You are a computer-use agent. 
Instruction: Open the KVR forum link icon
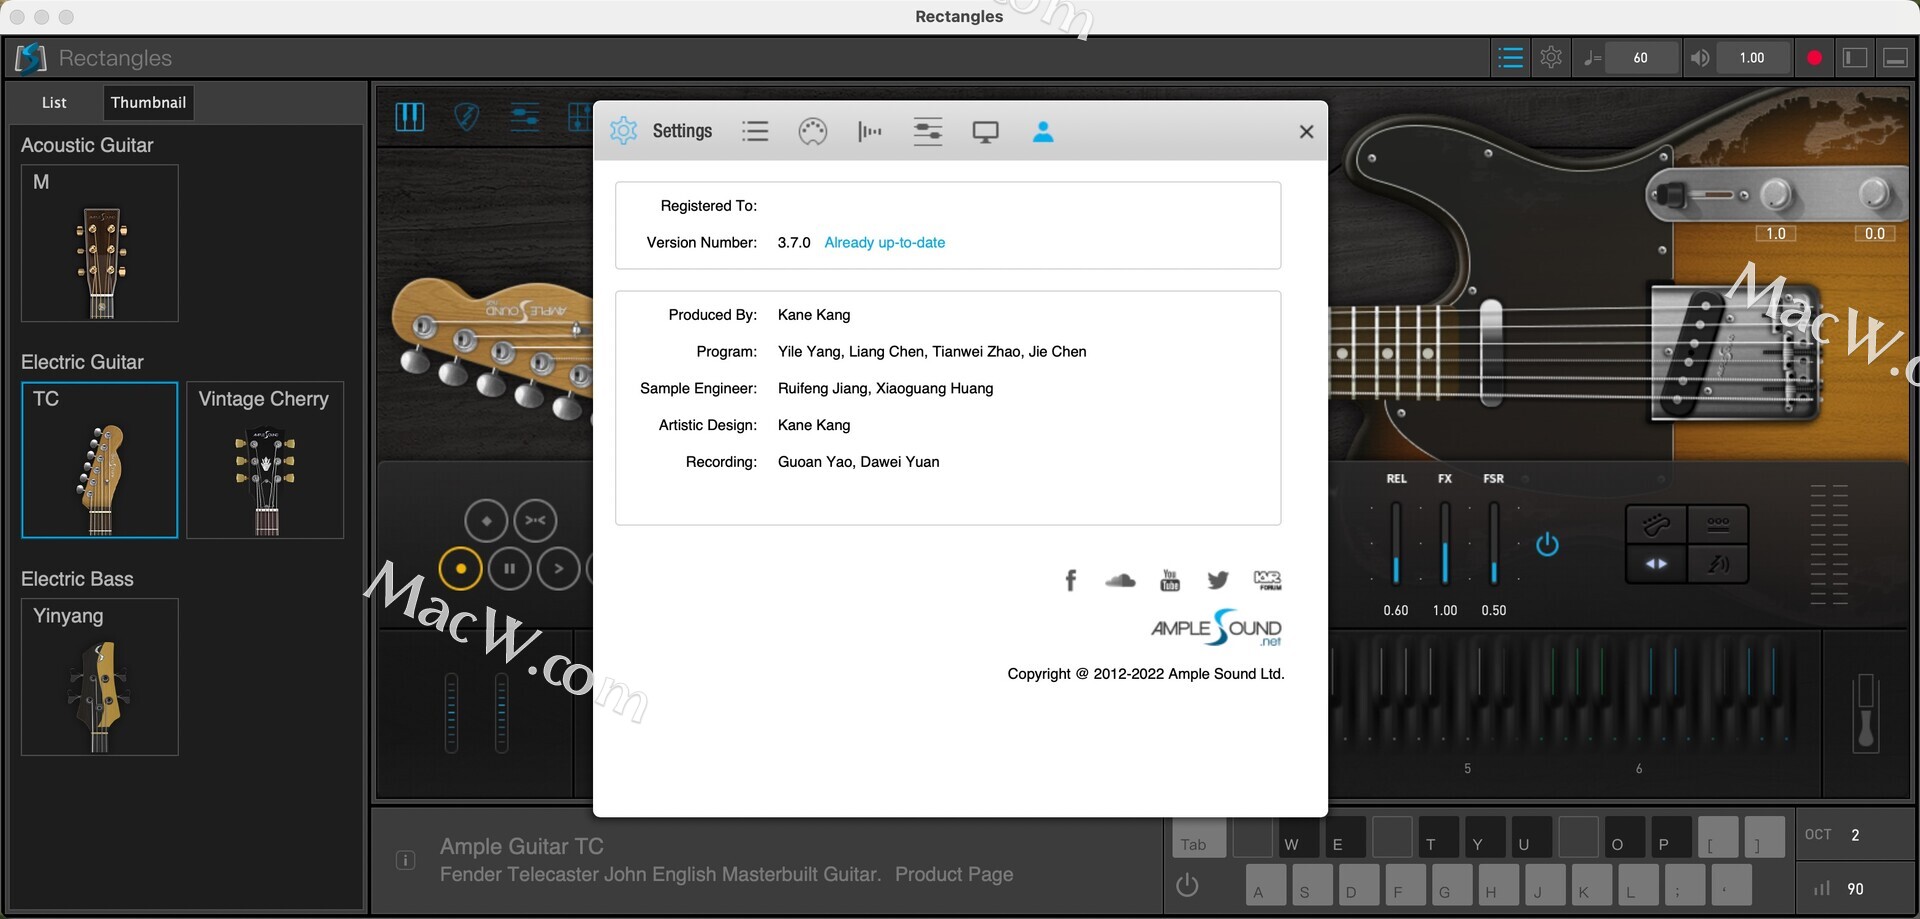click(x=1267, y=580)
